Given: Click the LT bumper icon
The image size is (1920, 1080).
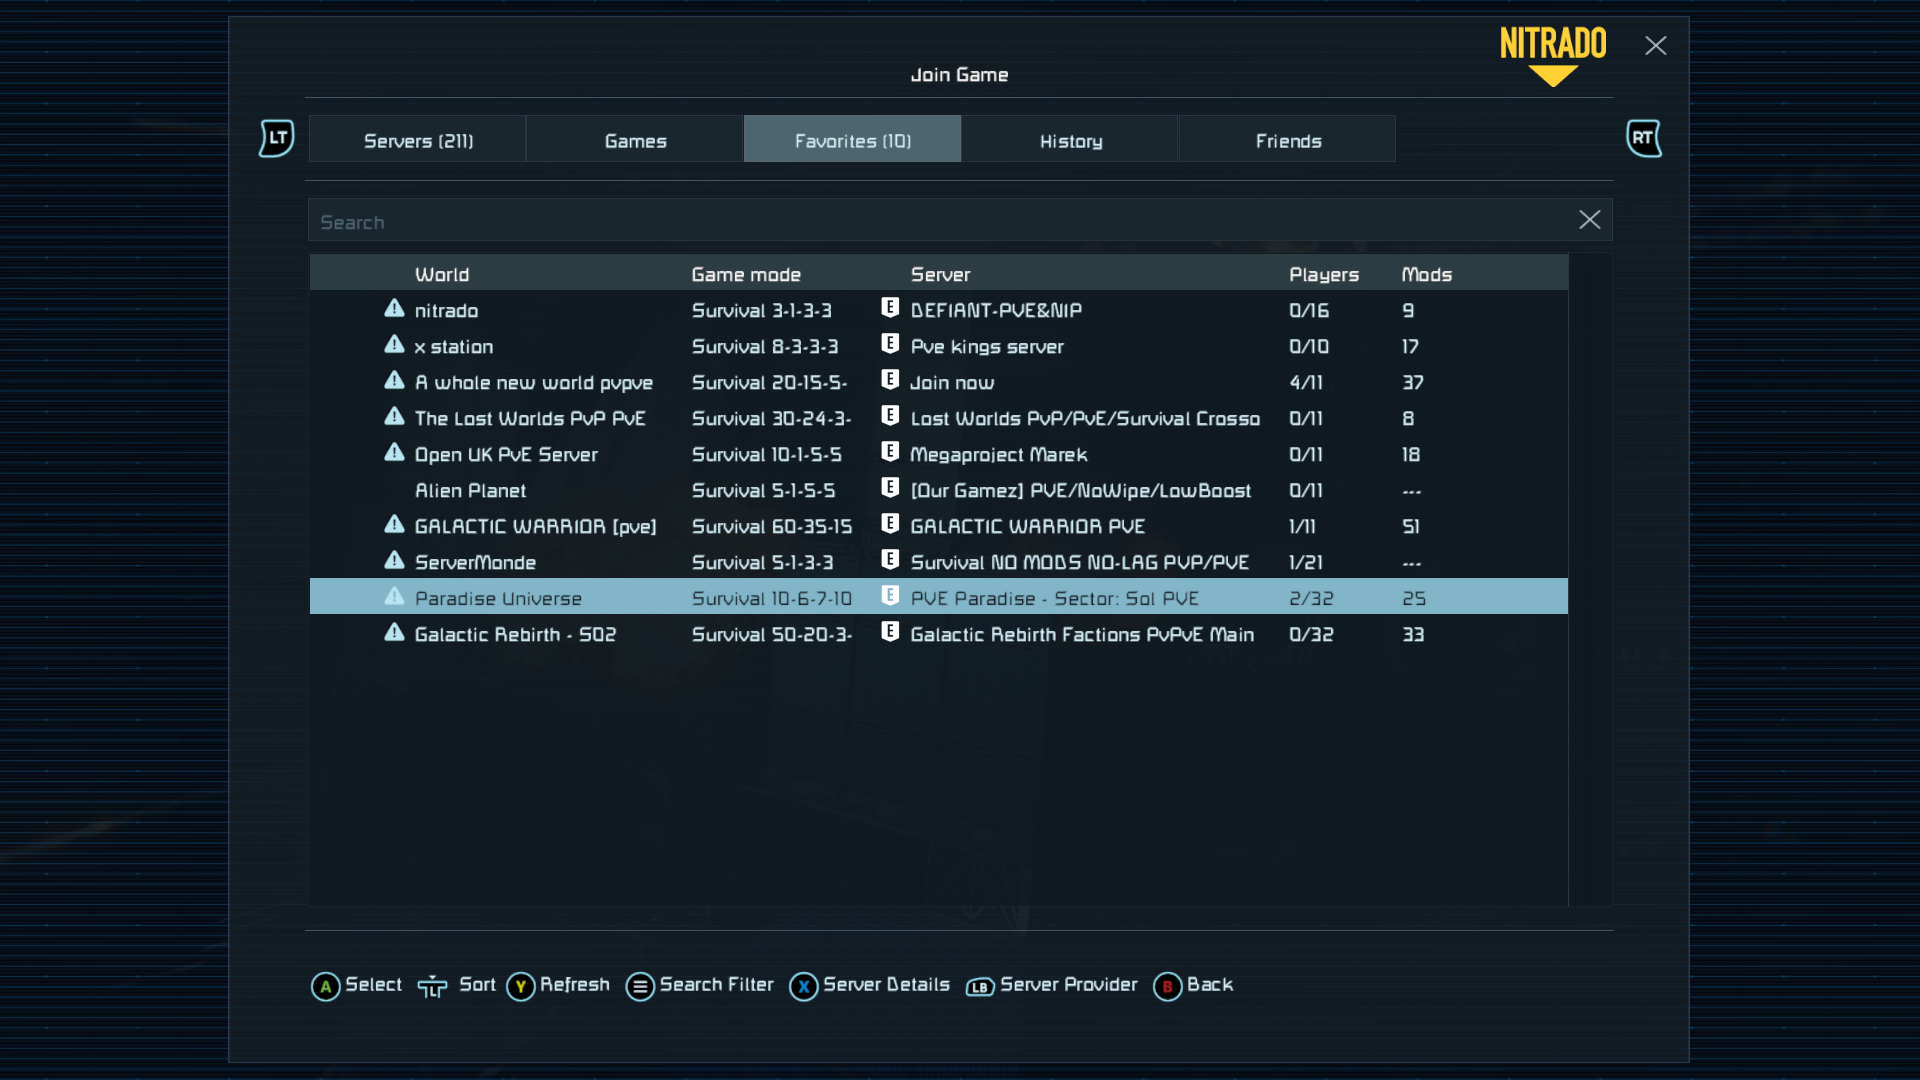Looking at the screenshot, I should pyautogui.click(x=277, y=138).
